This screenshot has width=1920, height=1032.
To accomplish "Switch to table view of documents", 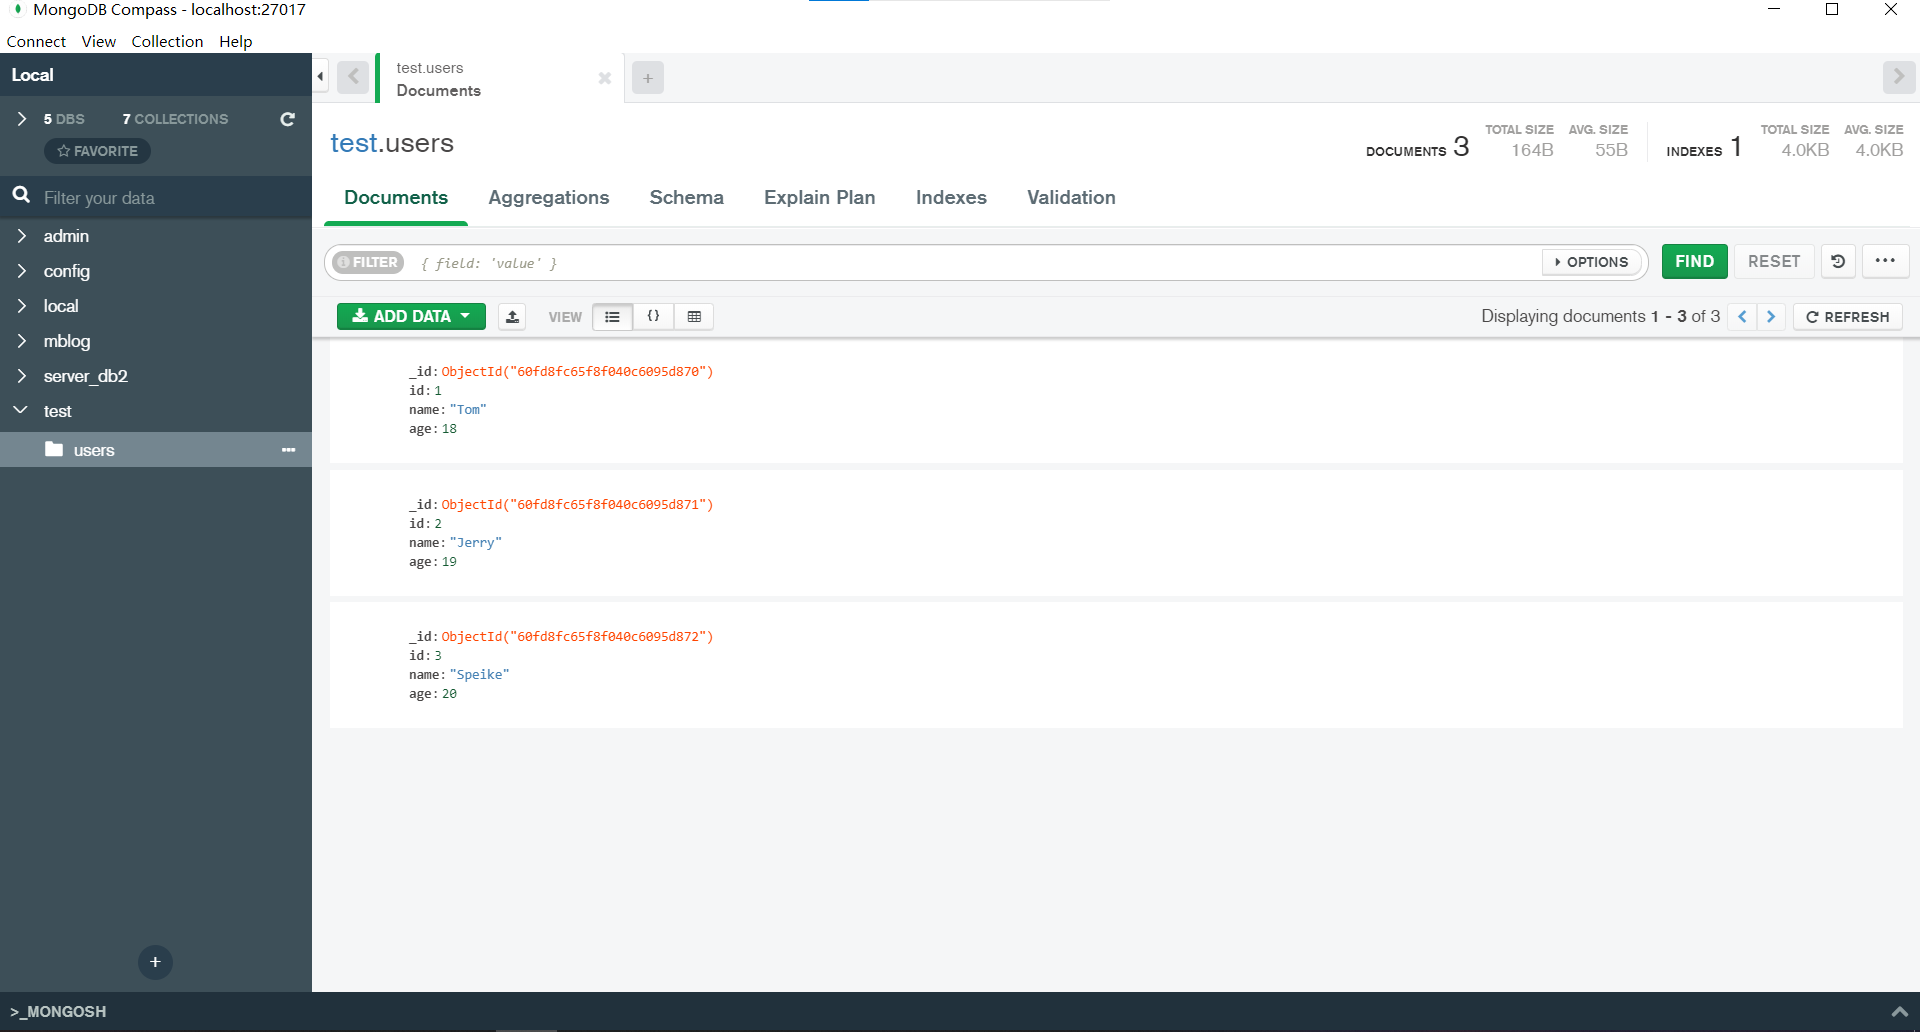I will tap(694, 317).
